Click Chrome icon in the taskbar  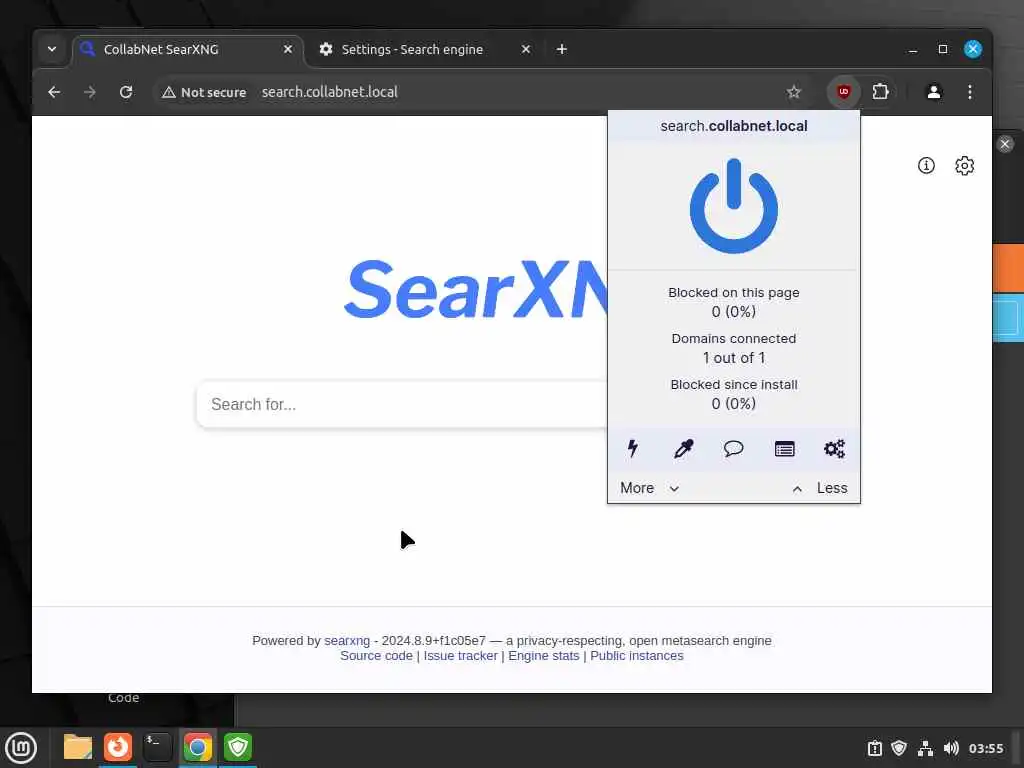198,747
